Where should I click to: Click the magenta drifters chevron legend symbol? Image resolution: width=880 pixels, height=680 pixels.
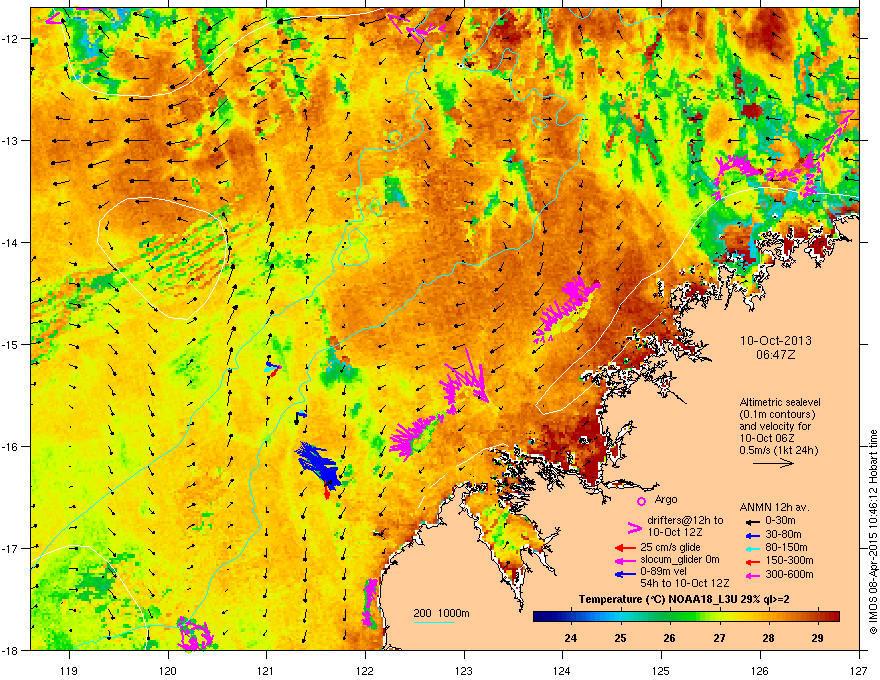(x=634, y=527)
